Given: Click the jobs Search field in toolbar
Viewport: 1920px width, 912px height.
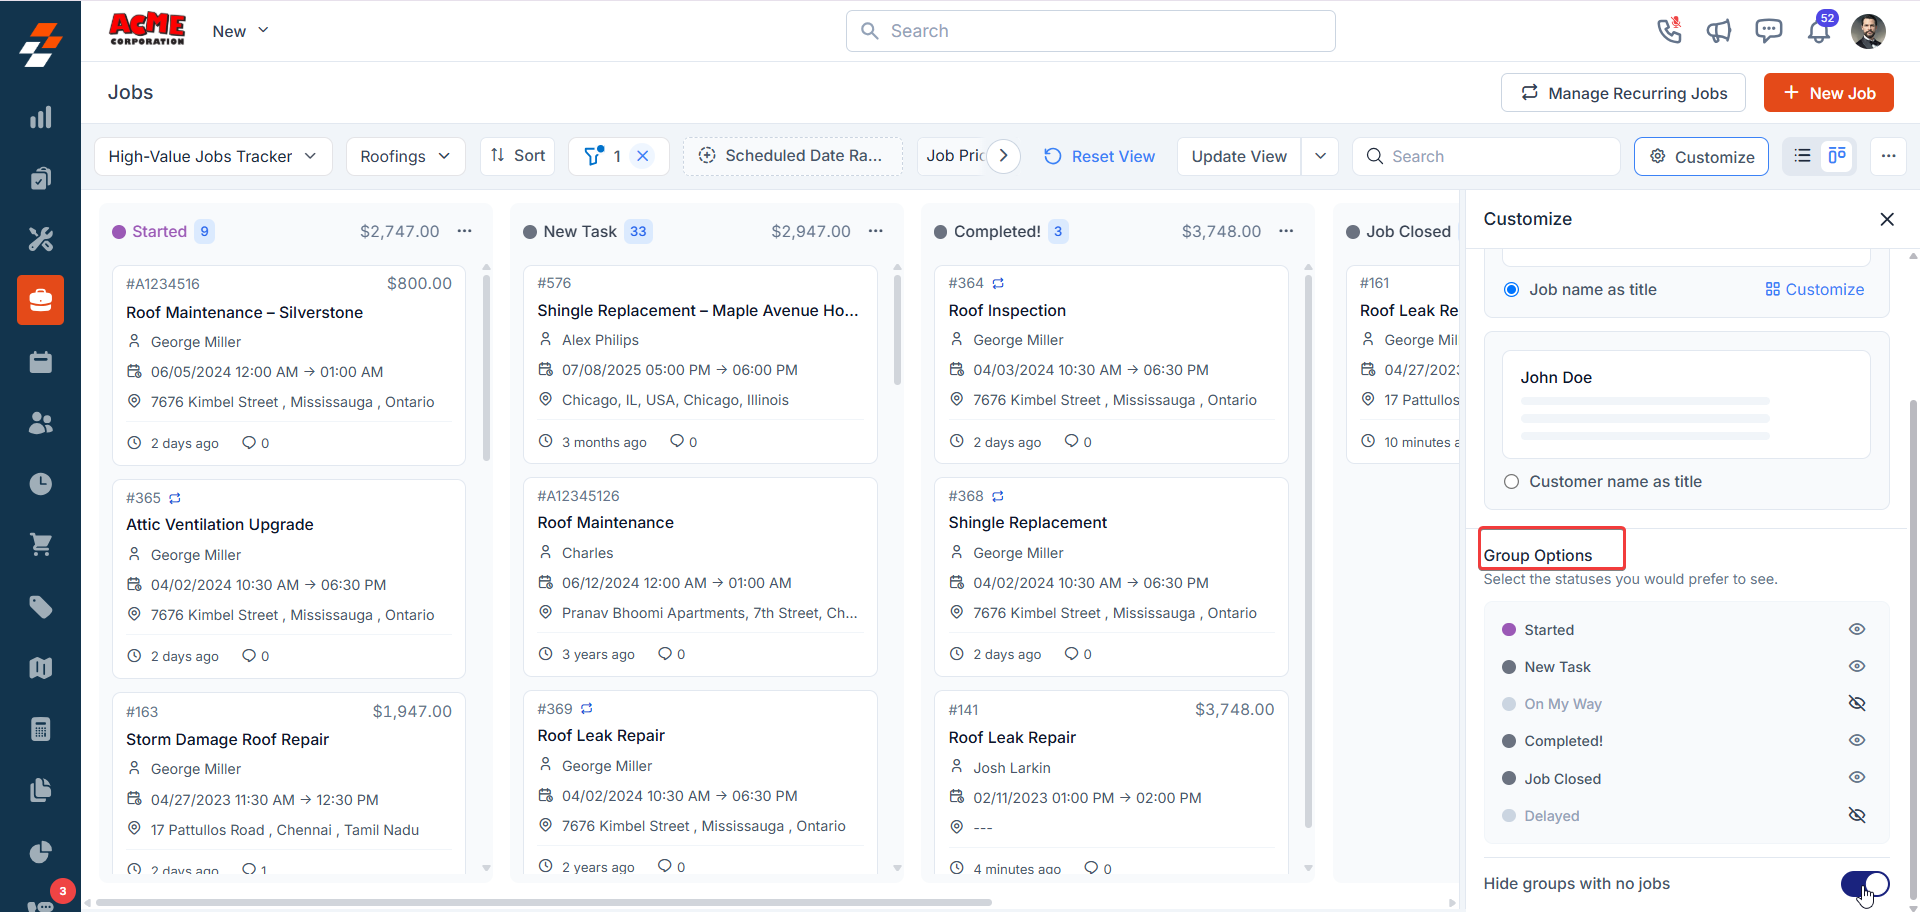Looking at the screenshot, I should (x=1486, y=156).
